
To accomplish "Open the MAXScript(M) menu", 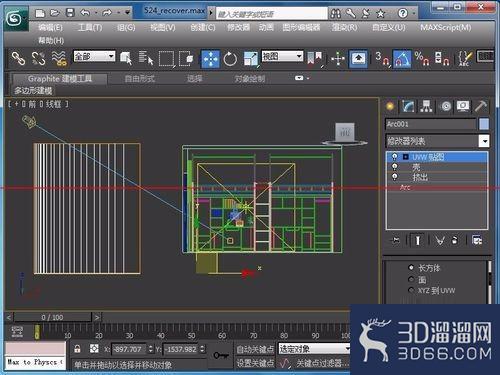I will pyautogui.click(x=446, y=27).
